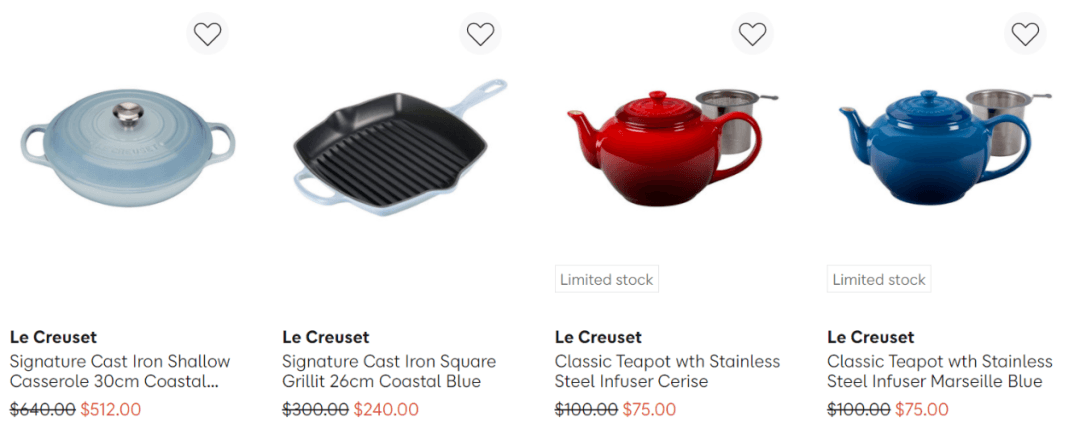Viewport: 1080px width, 429px height.
Task: Open Classic Teapot Infuser Cerise product link
Action: [667, 371]
